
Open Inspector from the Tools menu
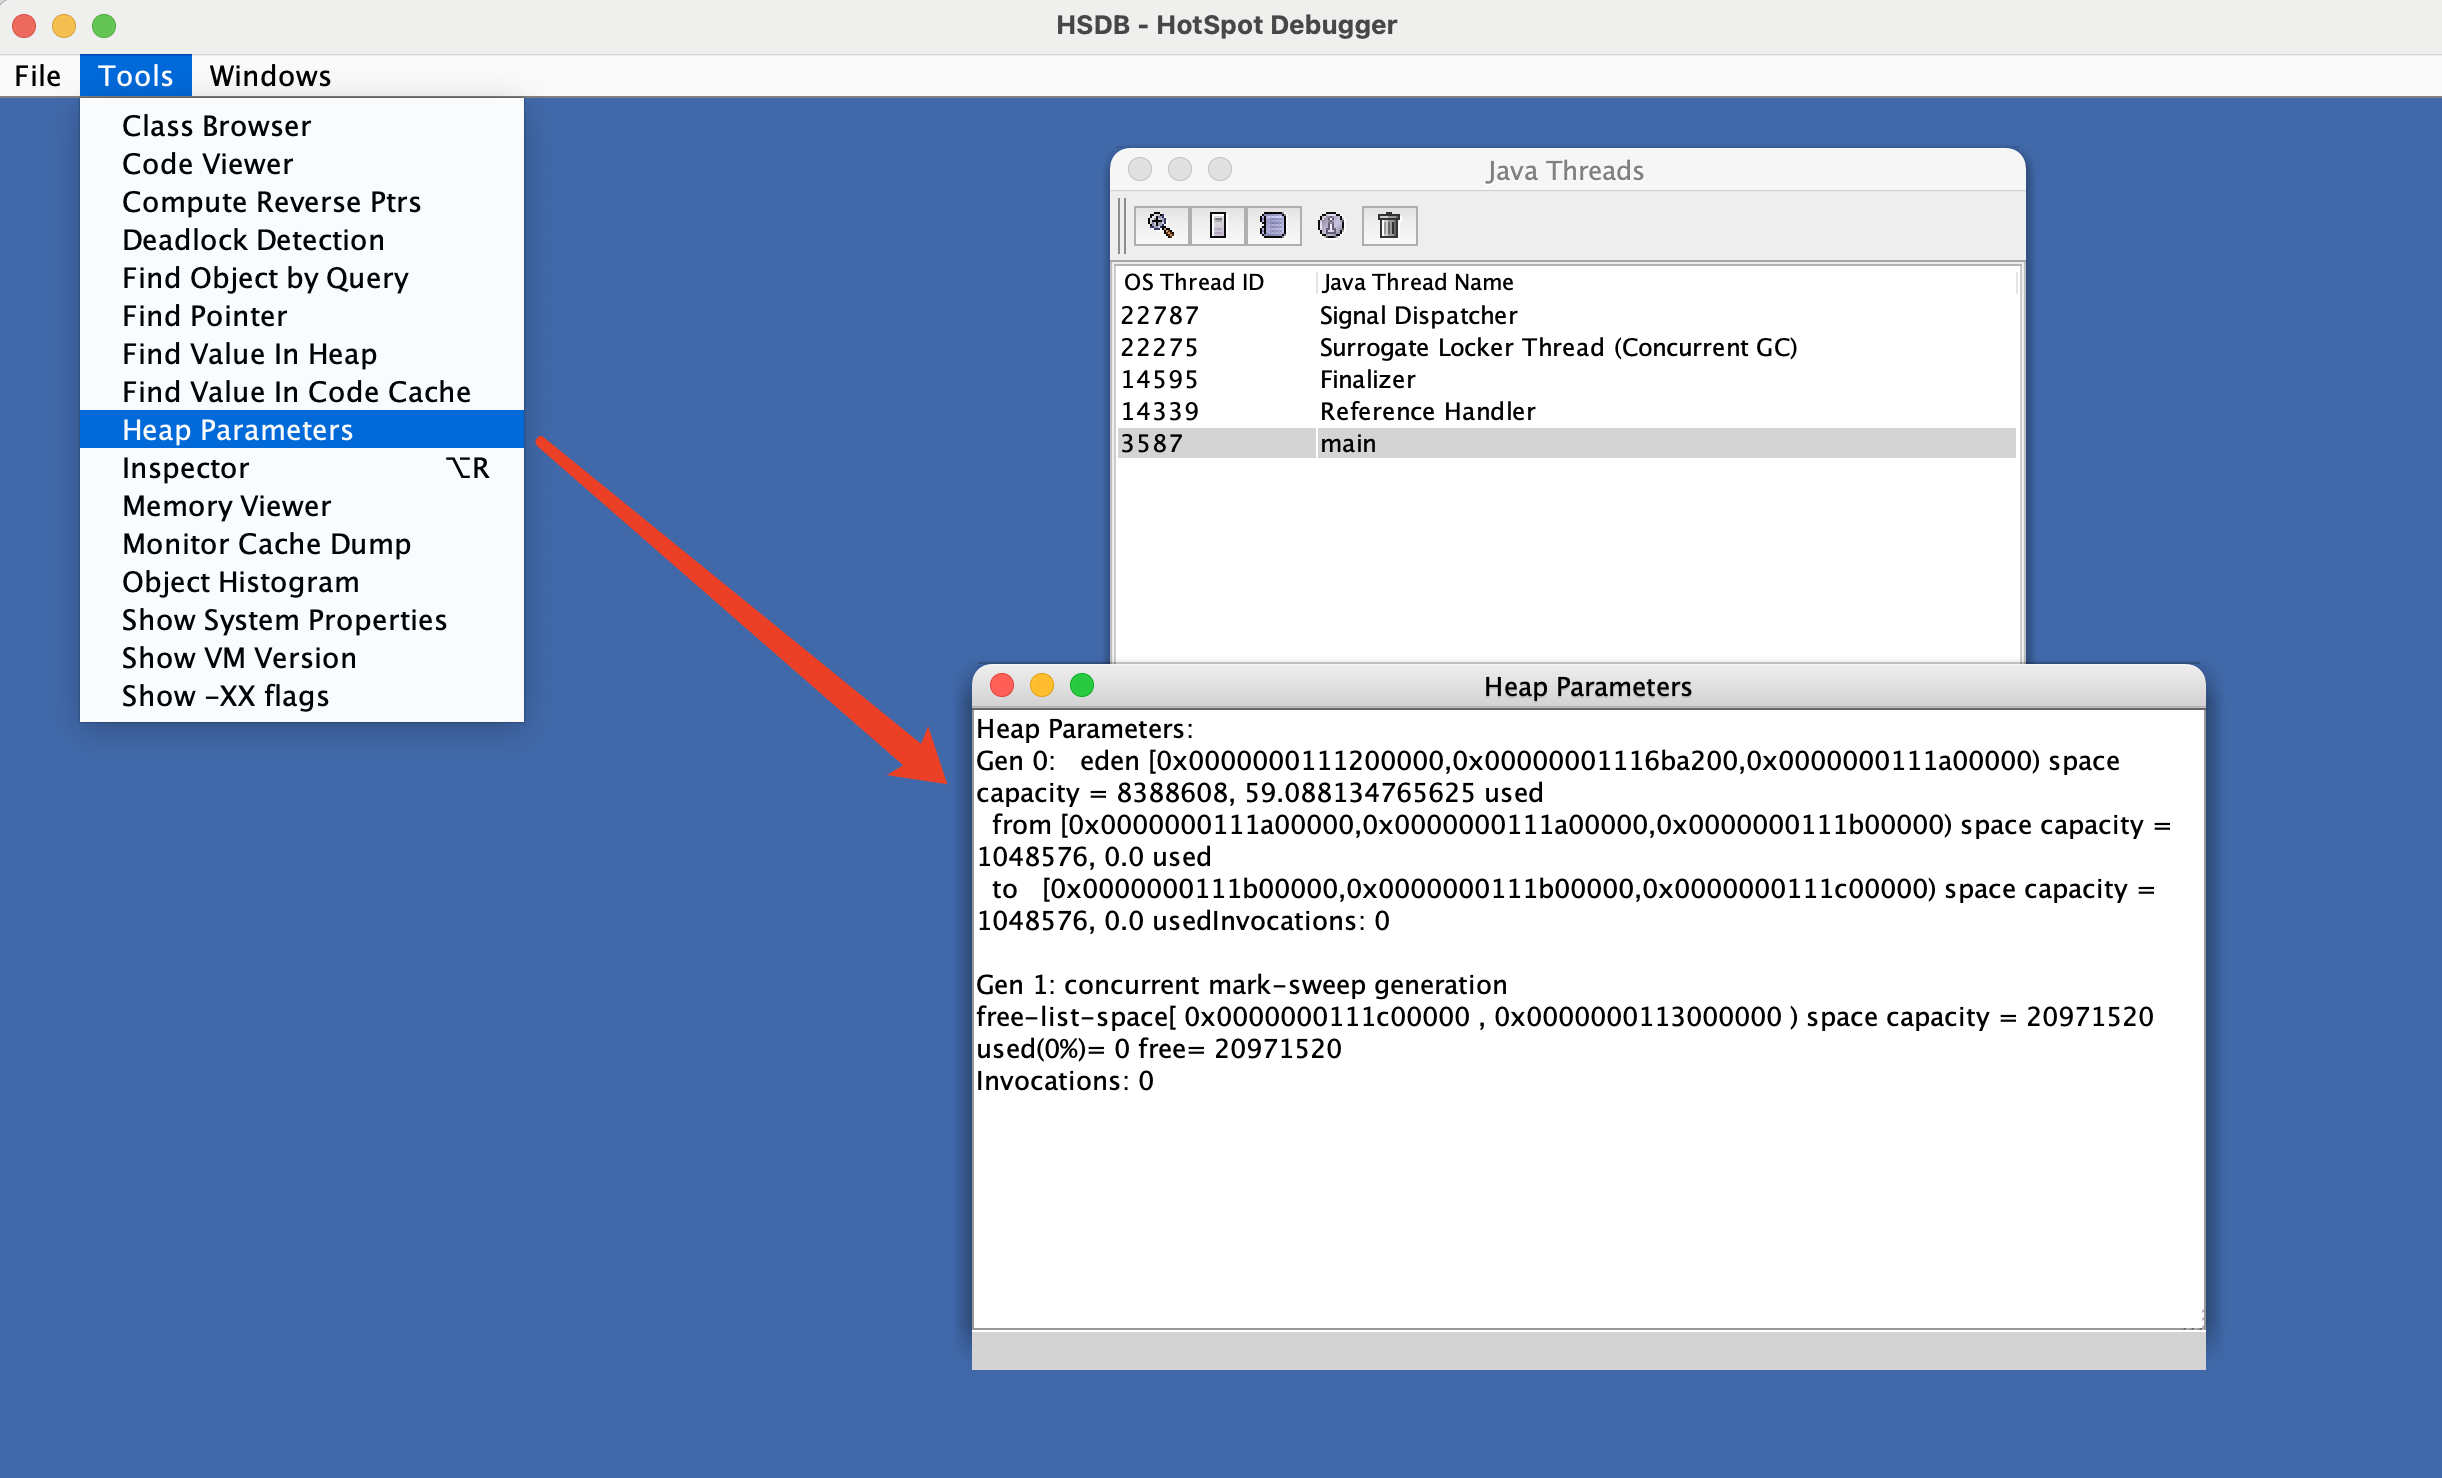click(x=186, y=468)
